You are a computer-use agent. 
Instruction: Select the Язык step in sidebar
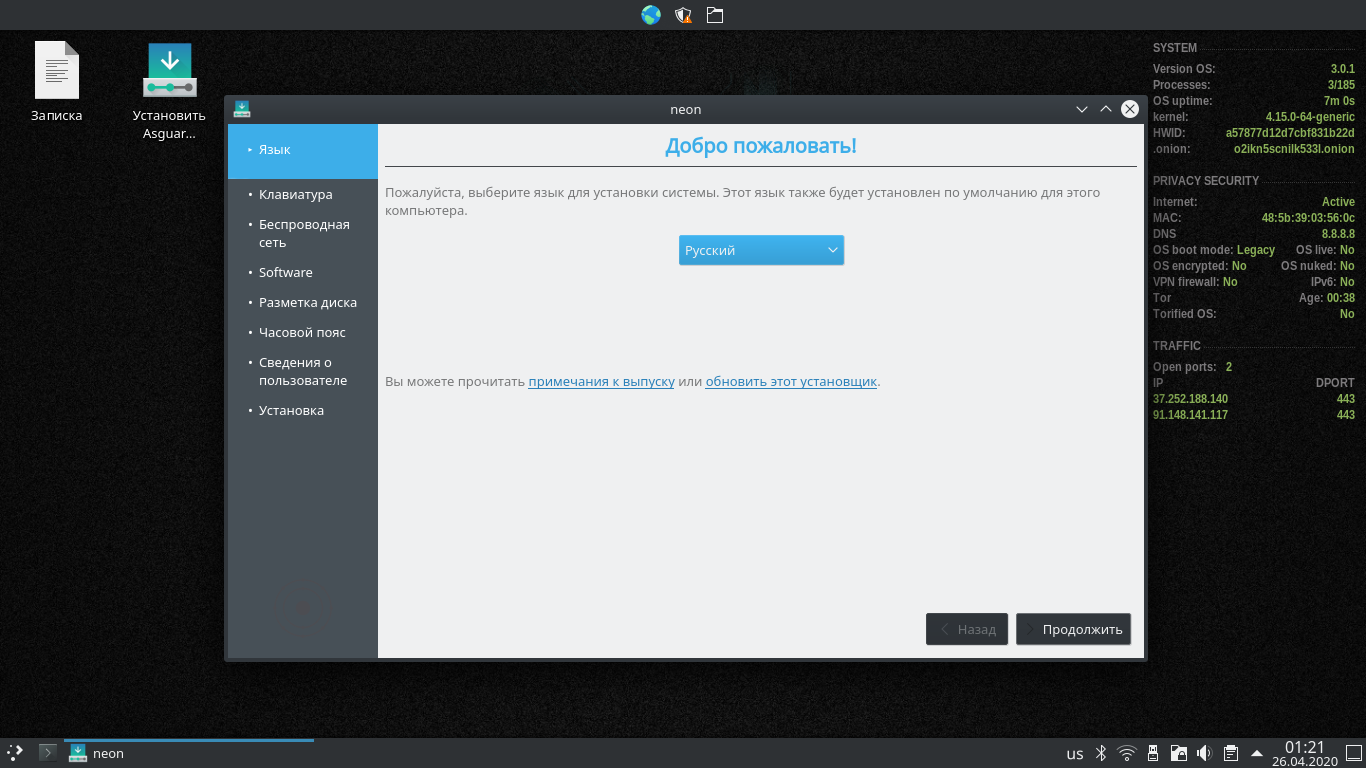[303, 150]
